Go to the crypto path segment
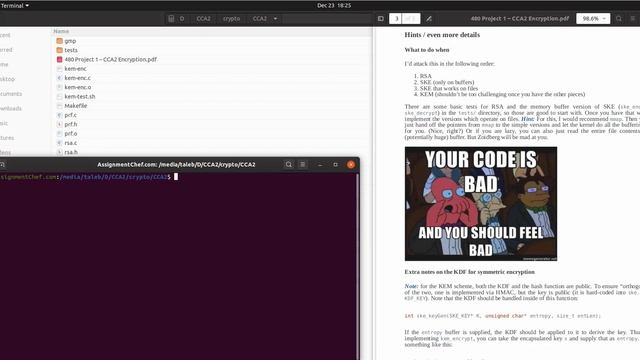Viewport: 640px width, 360px height. coord(231,18)
